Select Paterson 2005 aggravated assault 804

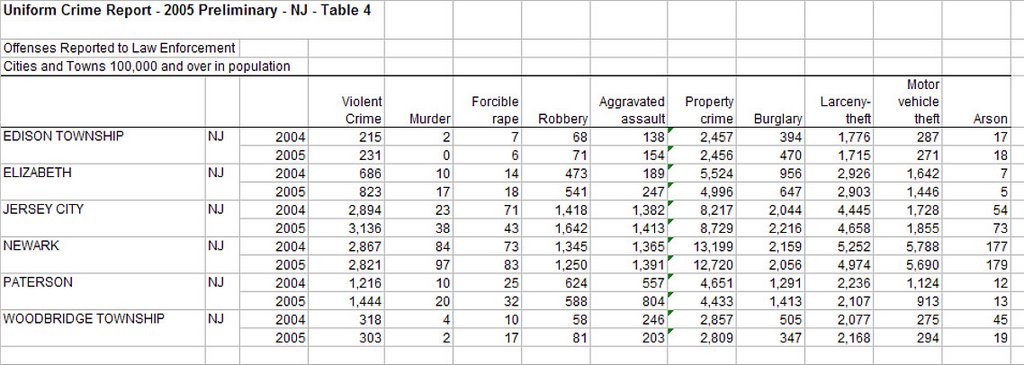(653, 302)
